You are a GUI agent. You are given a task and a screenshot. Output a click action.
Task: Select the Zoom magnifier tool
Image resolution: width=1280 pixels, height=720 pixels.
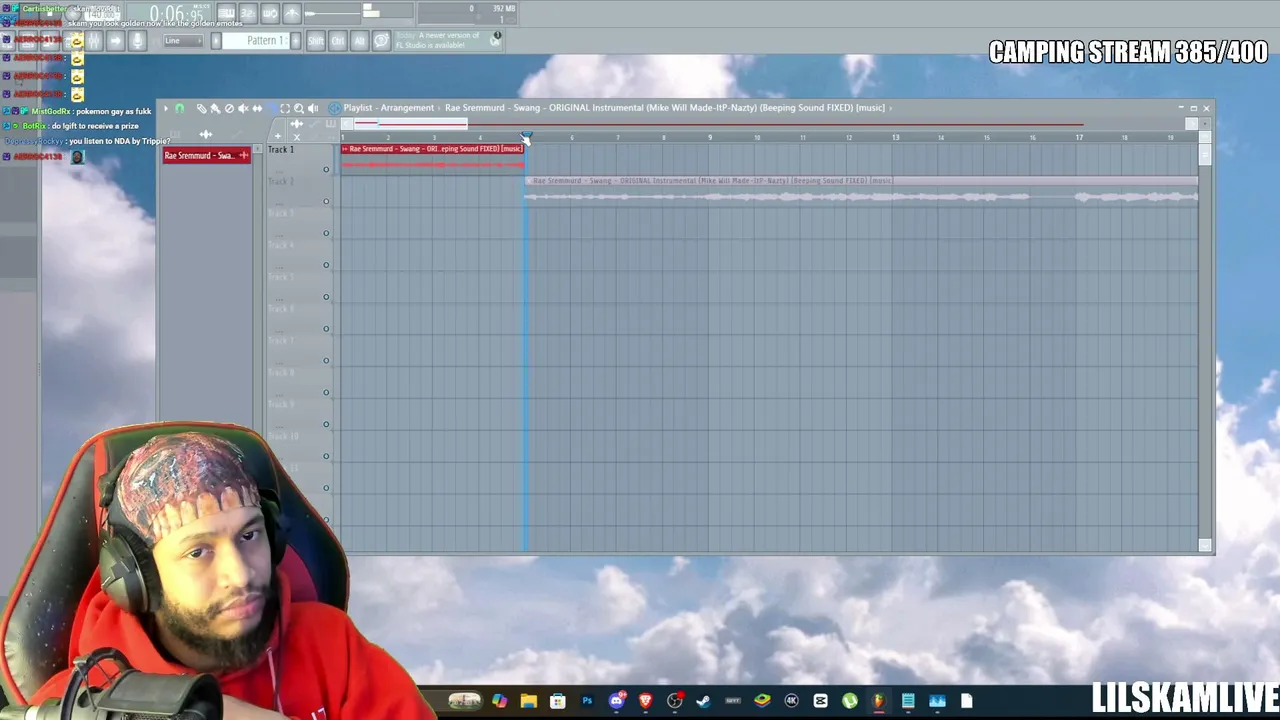(299, 108)
